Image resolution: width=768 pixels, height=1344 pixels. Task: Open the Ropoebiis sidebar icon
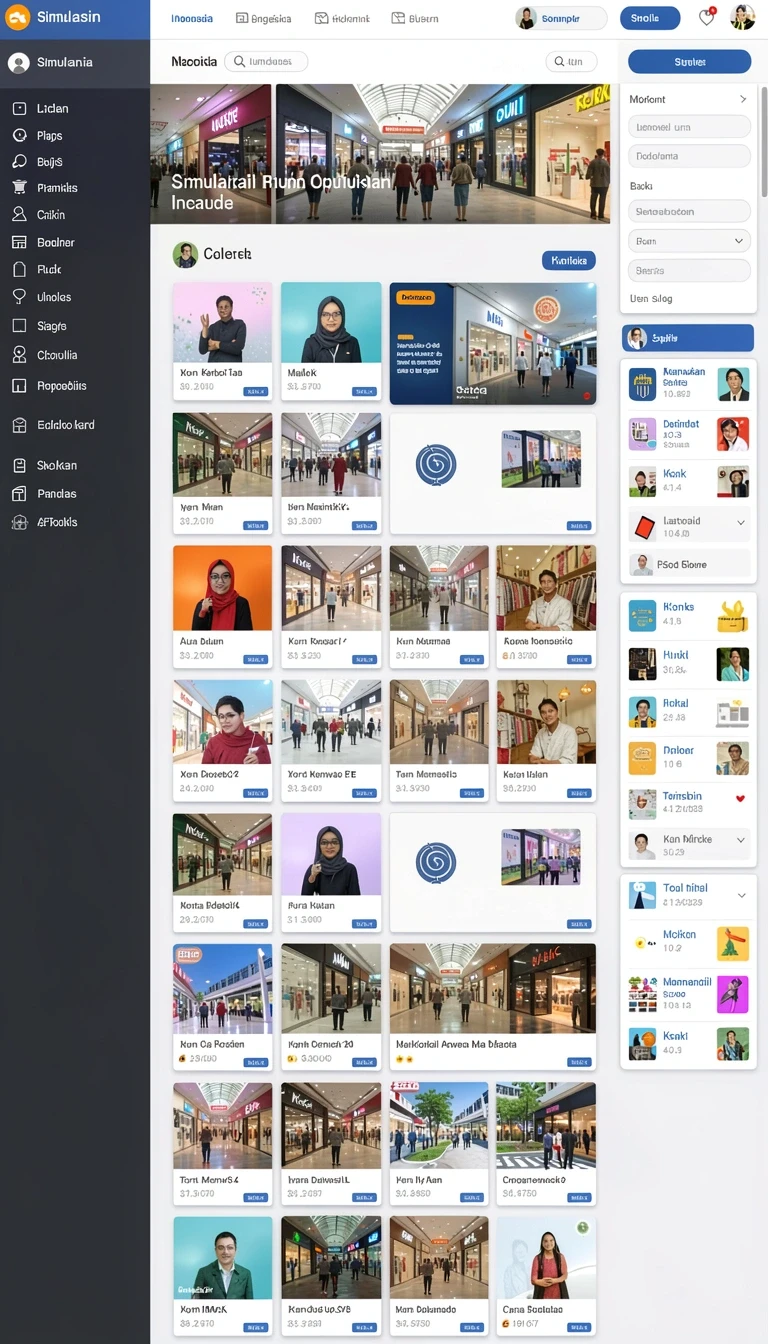tap(18, 385)
